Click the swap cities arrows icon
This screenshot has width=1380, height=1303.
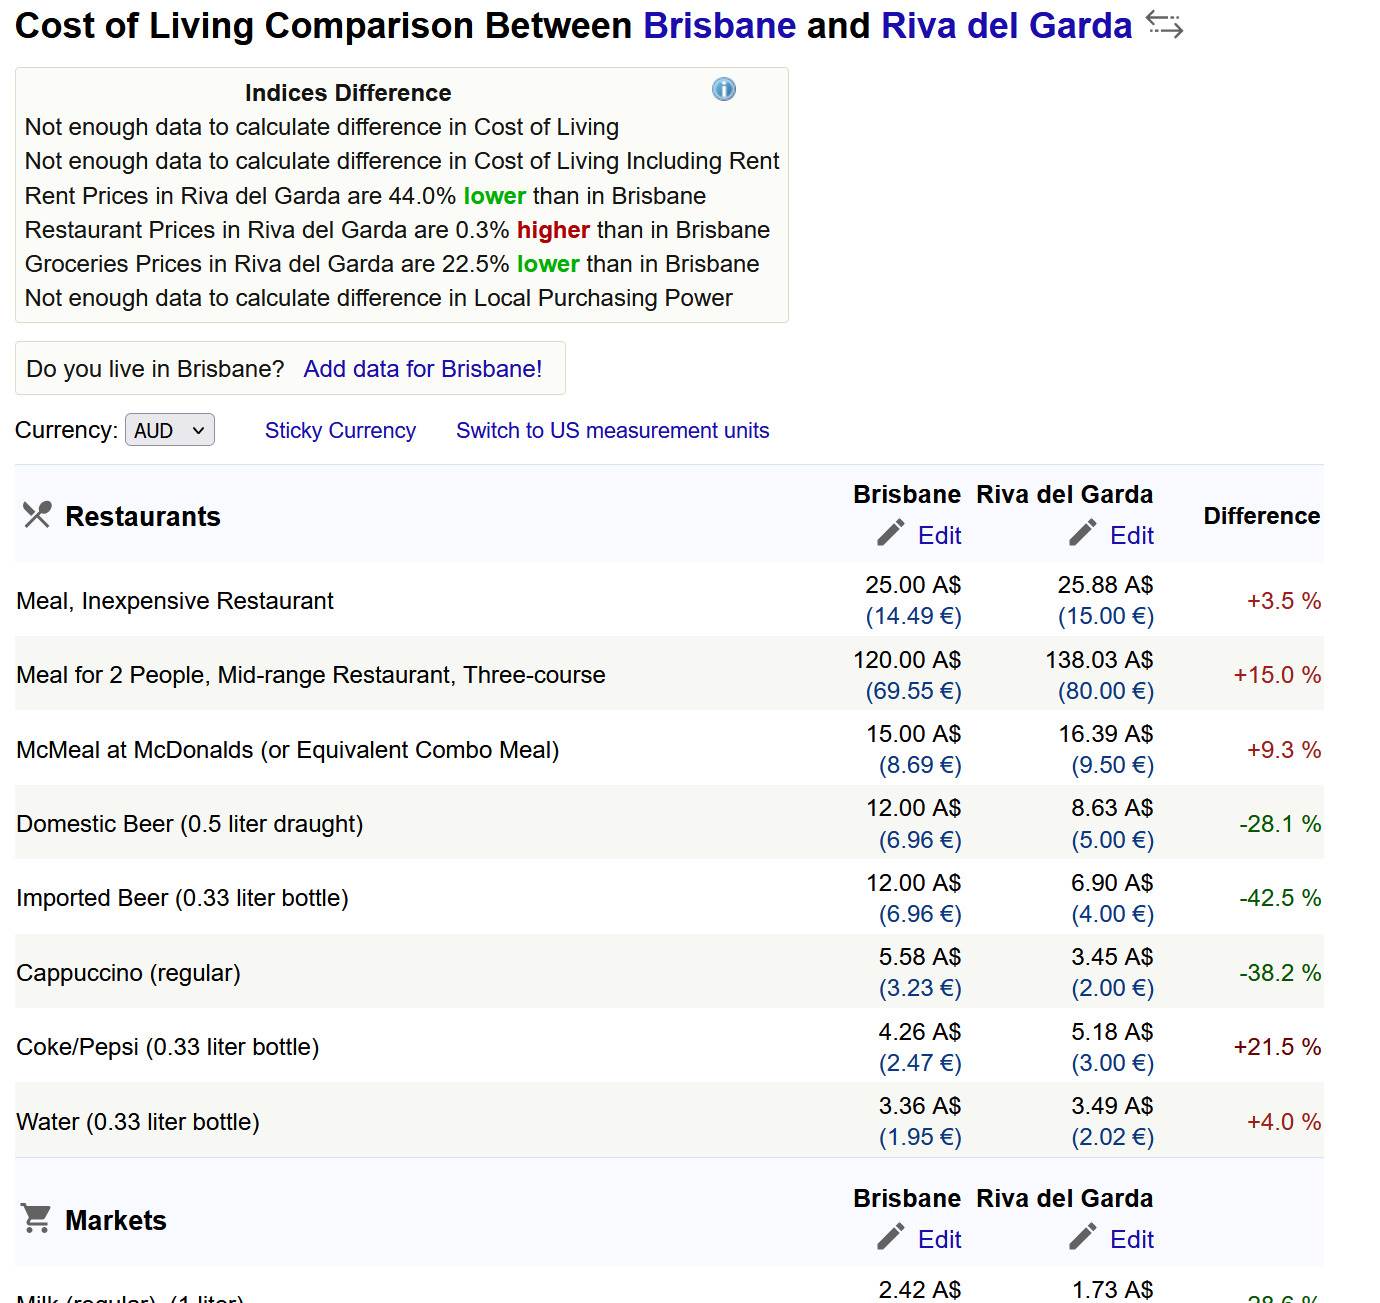pos(1164,25)
